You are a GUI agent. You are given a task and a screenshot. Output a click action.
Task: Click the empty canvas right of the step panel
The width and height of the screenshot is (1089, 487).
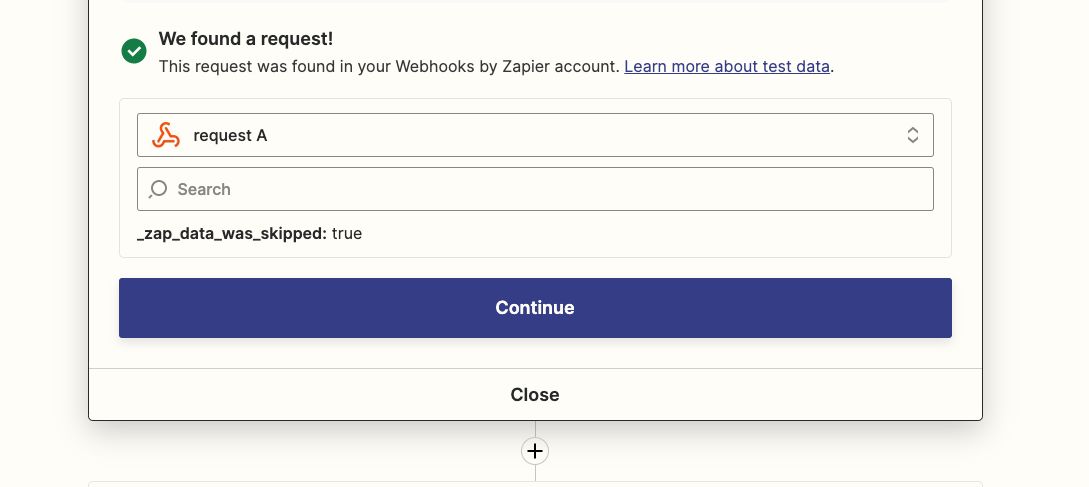1036,243
